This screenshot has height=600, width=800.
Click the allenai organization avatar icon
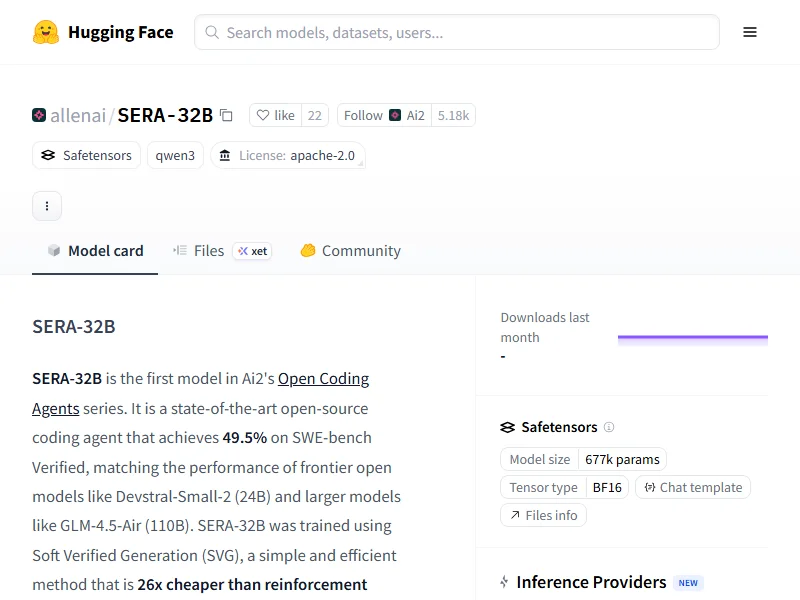click(x=39, y=115)
